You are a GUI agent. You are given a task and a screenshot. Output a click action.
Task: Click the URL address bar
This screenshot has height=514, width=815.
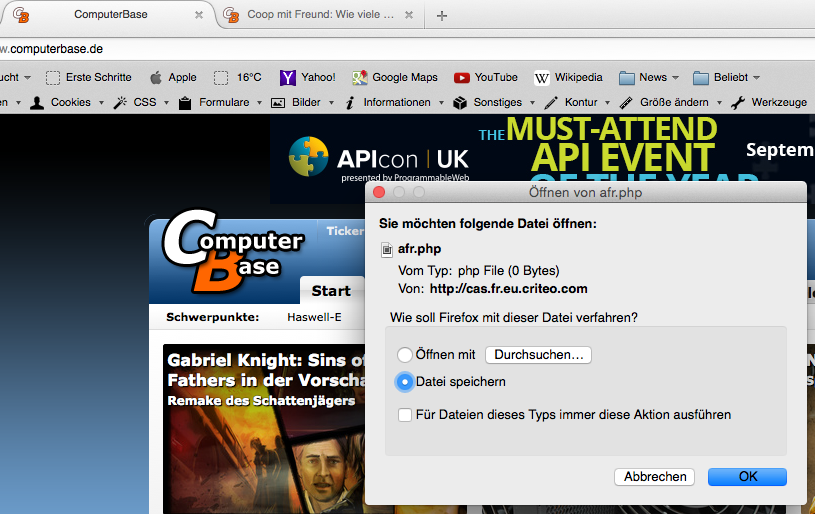coord(408,49)
